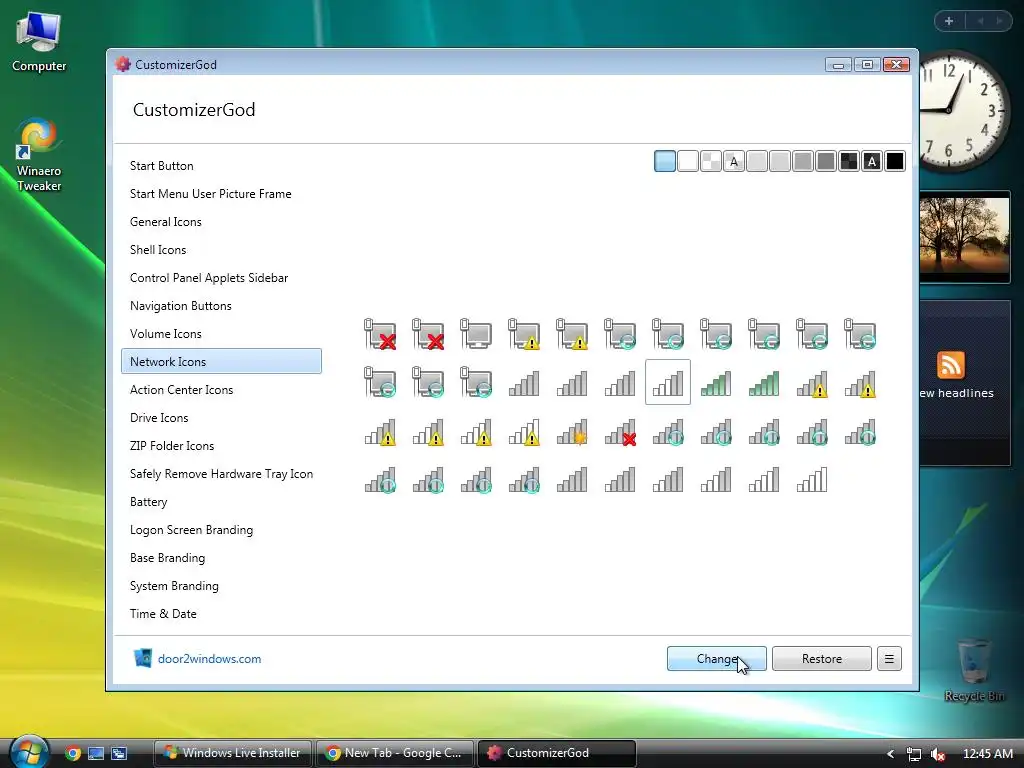Expand hidden tray icons chevron
Viewport: 1024px width, 768px height.
(x=890, y=754)
